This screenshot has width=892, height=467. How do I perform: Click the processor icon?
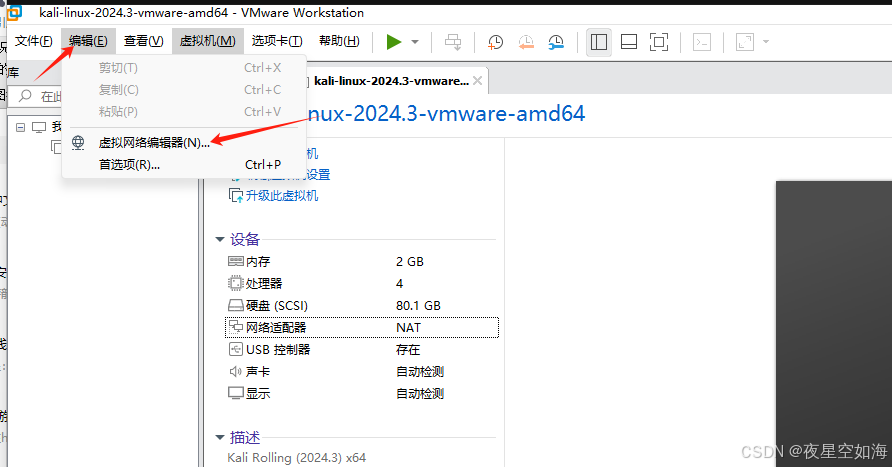[236, 283]
